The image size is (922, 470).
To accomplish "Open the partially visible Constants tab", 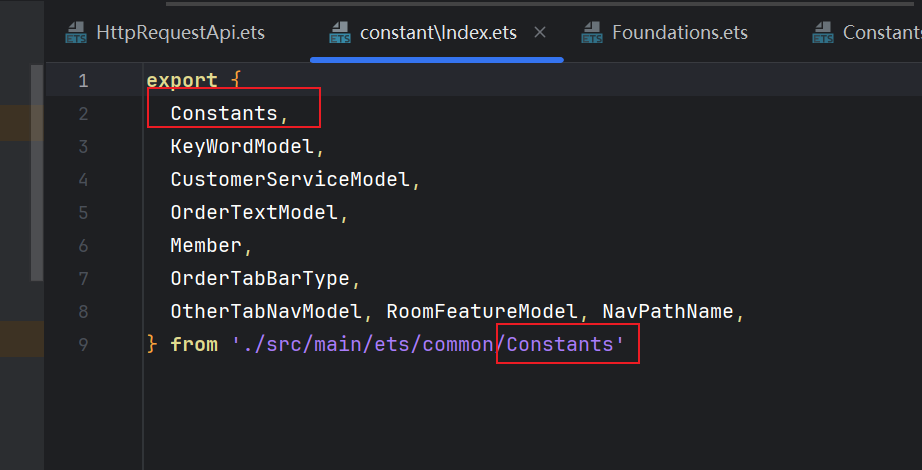I will point(880,33).
